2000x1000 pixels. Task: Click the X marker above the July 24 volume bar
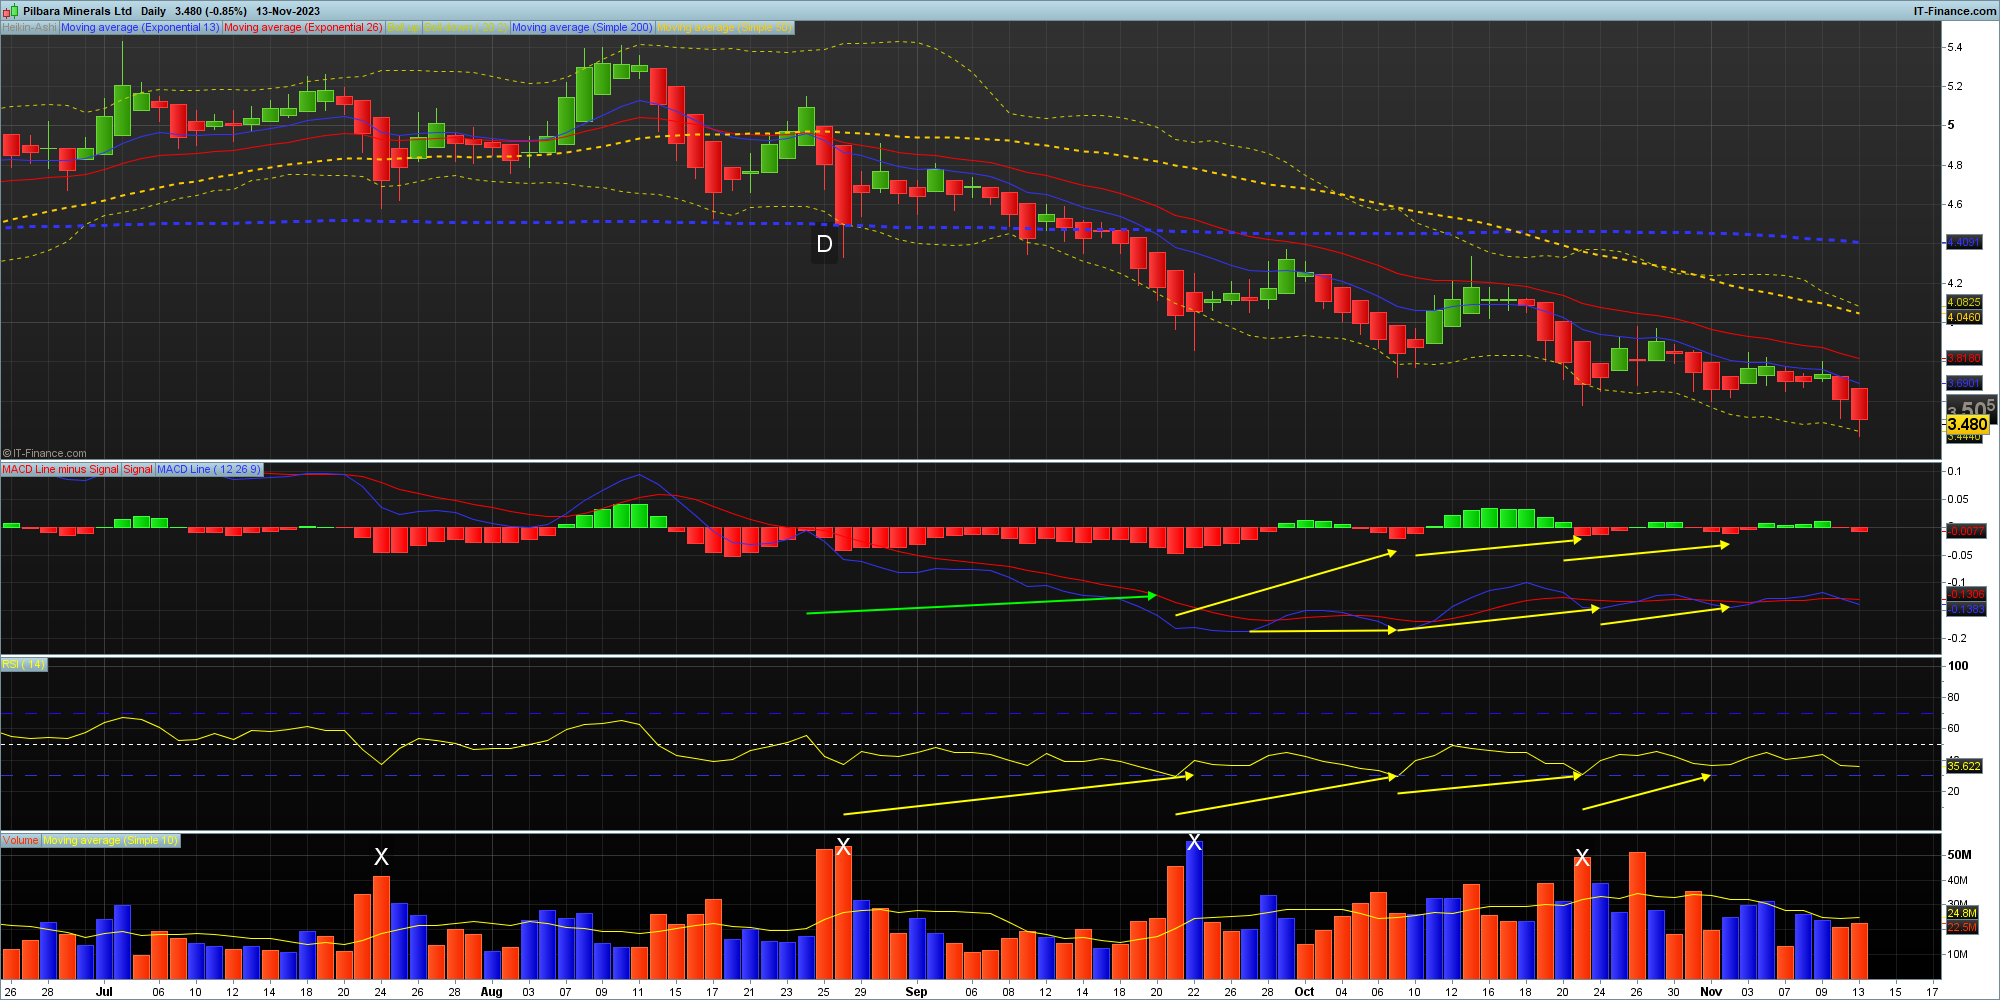click(381, 857)
